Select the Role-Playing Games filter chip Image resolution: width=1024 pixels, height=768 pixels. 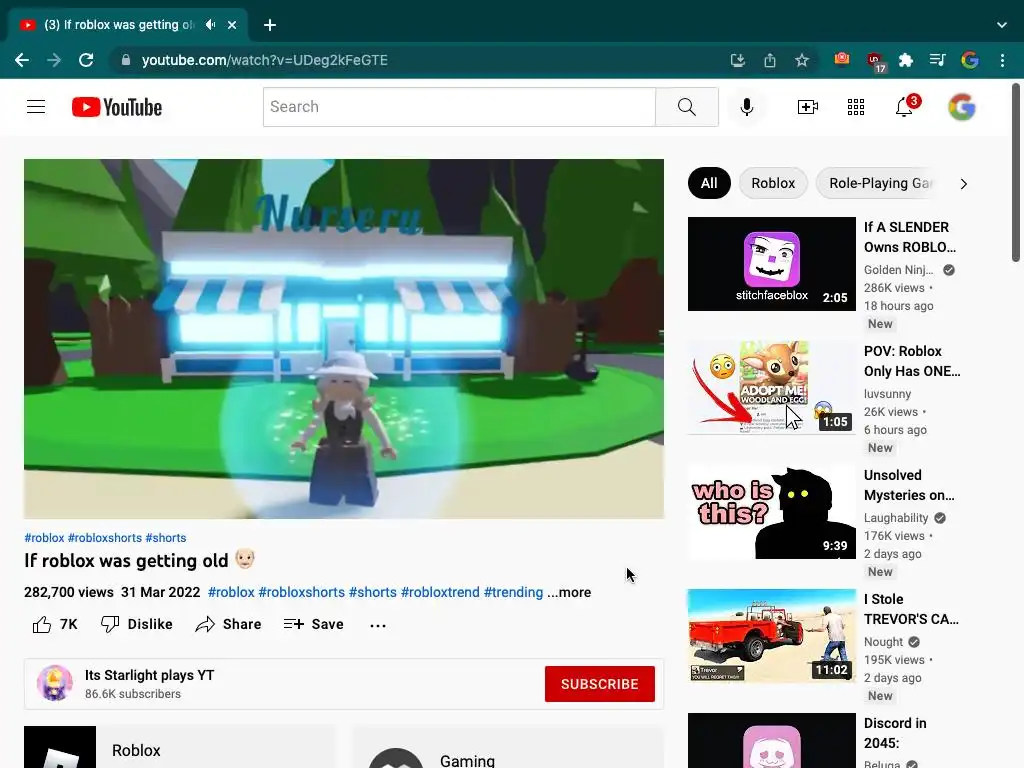coord(878,184)
